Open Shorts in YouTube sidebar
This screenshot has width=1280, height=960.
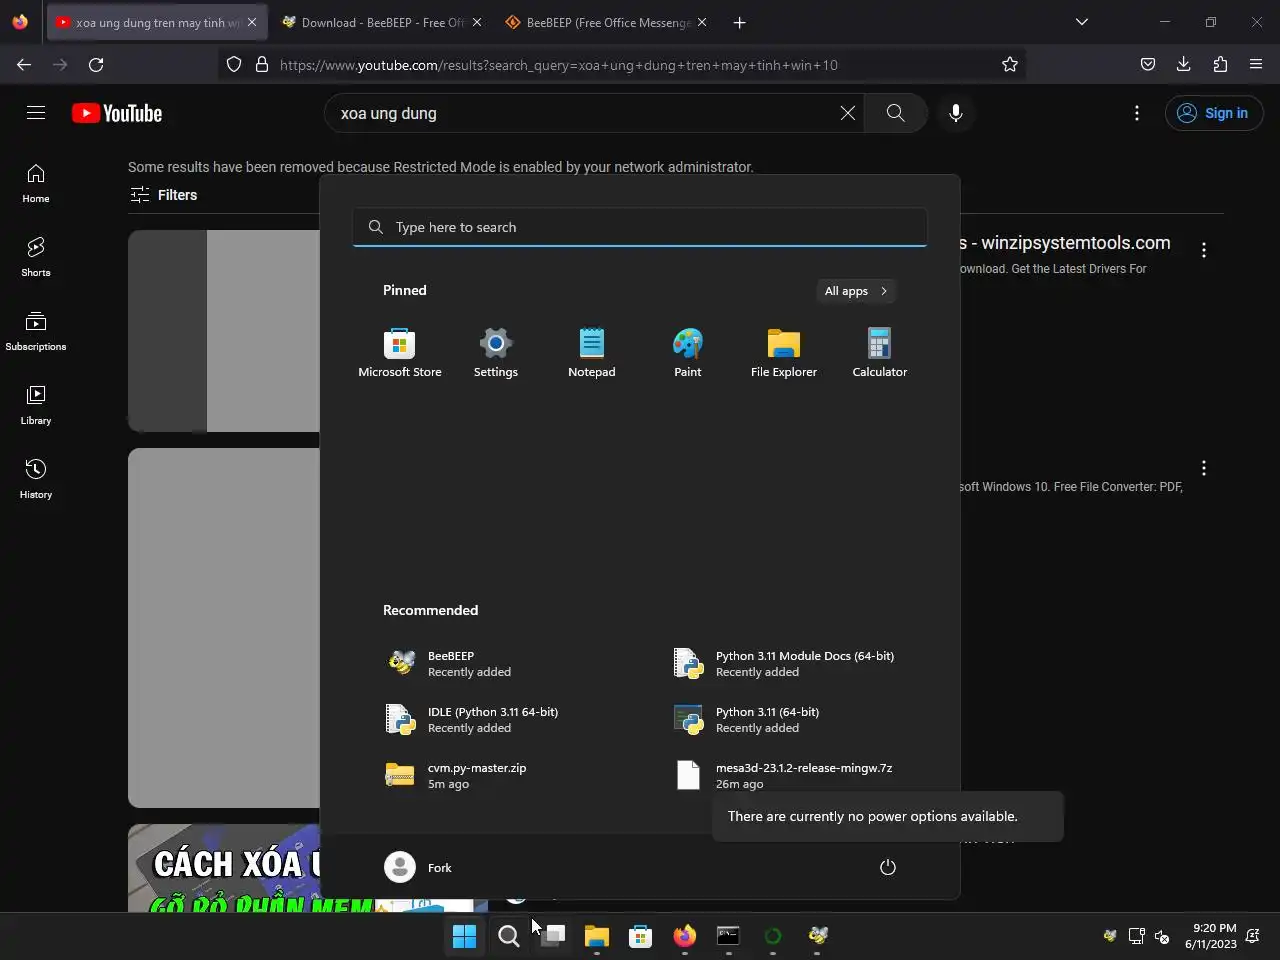tap(36, 257)
